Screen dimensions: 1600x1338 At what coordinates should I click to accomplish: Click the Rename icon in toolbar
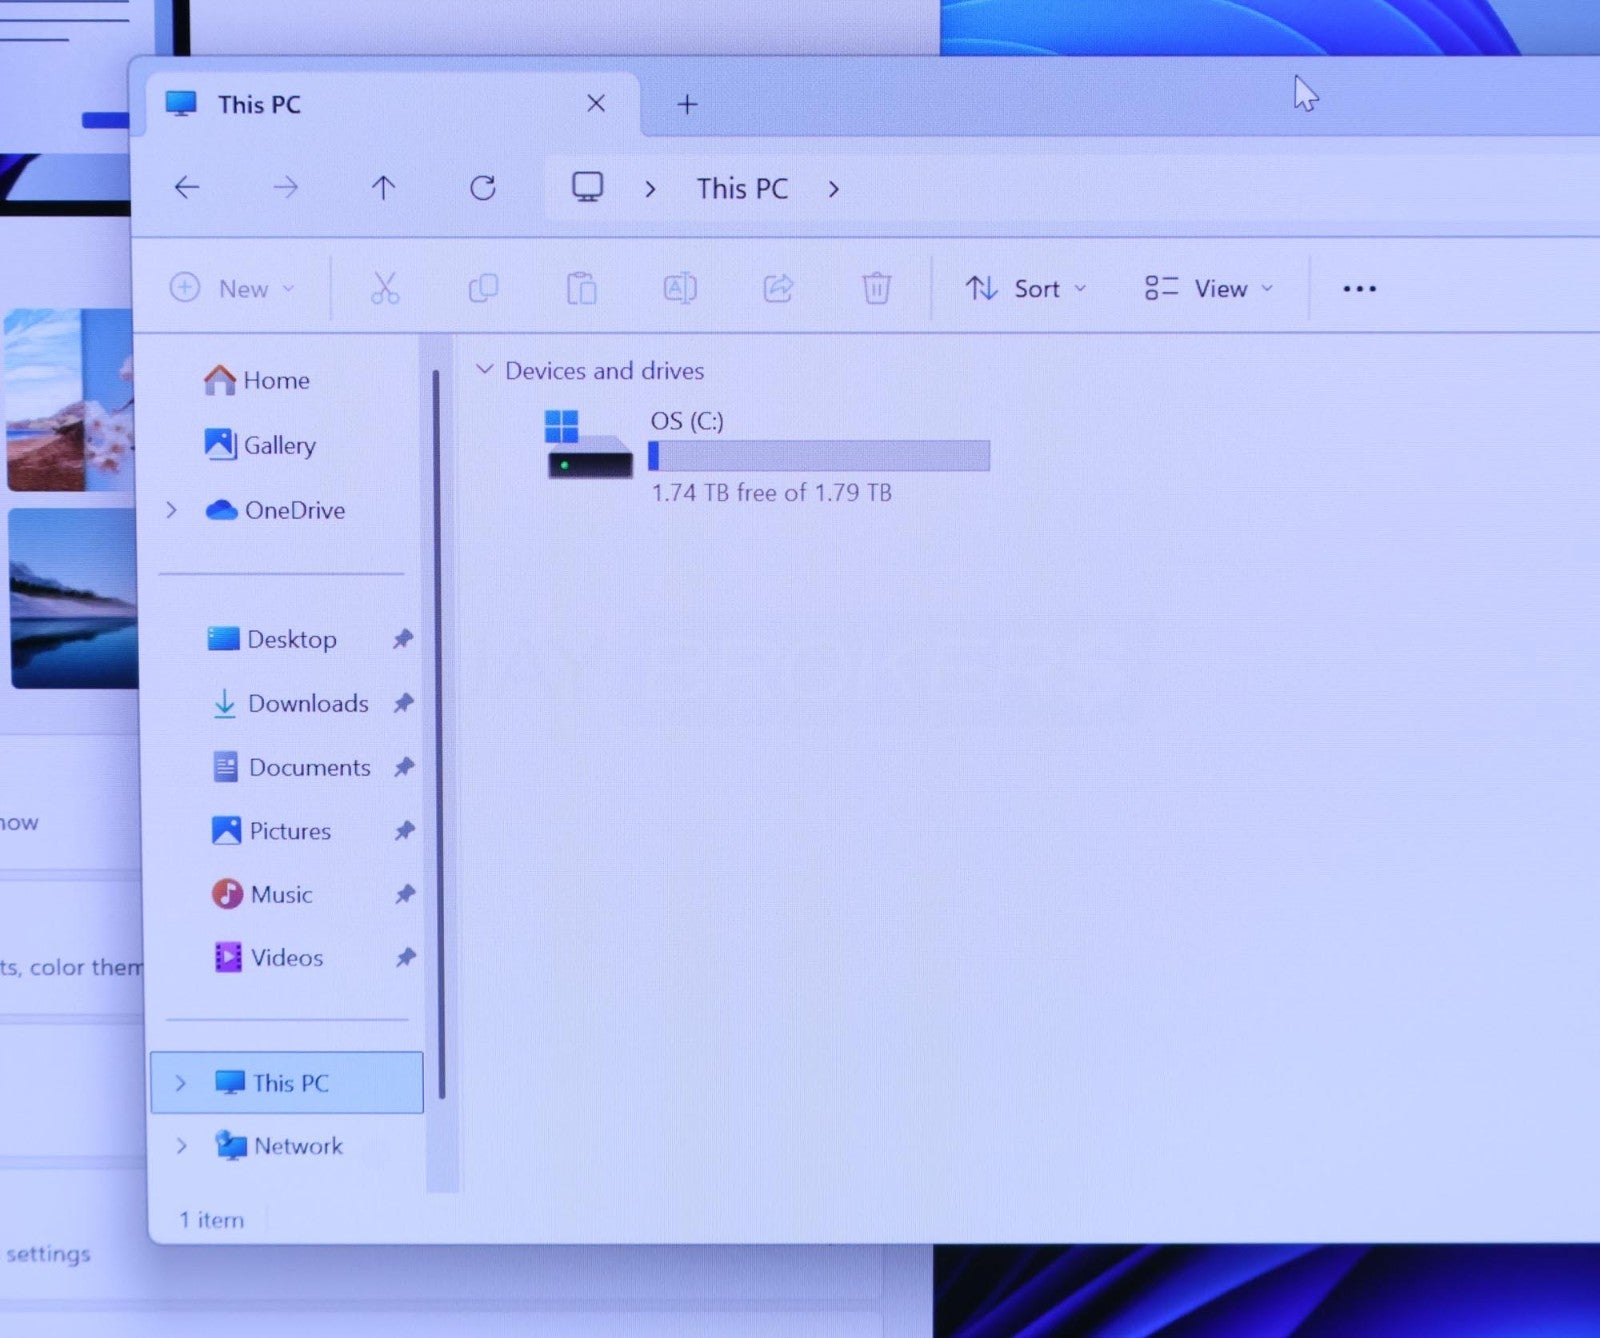pyautogui.click(x=680, y=288)
